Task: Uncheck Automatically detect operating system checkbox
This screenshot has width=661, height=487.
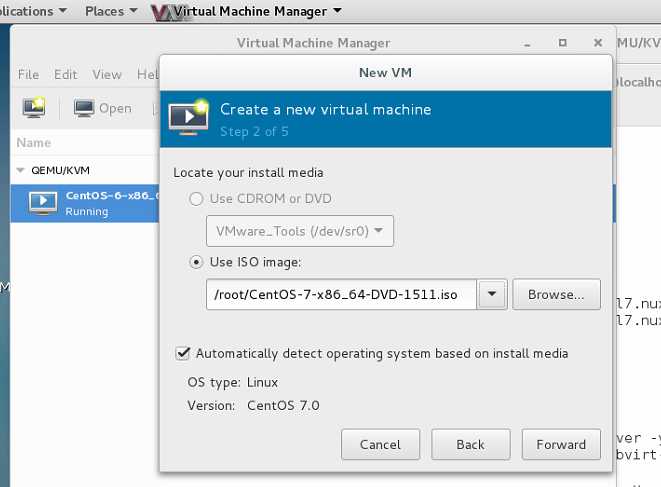Action: pyautogui.click(x=183, y=353)
